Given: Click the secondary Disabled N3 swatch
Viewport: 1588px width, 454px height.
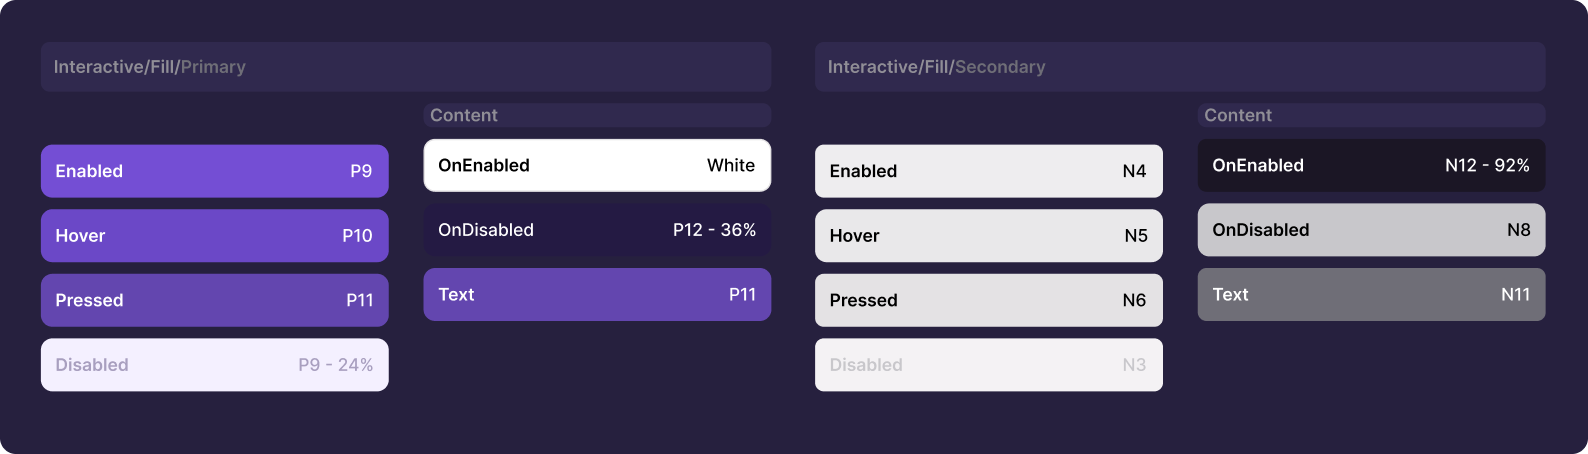Looking at the screenshot, I should [x=988, y=365].
